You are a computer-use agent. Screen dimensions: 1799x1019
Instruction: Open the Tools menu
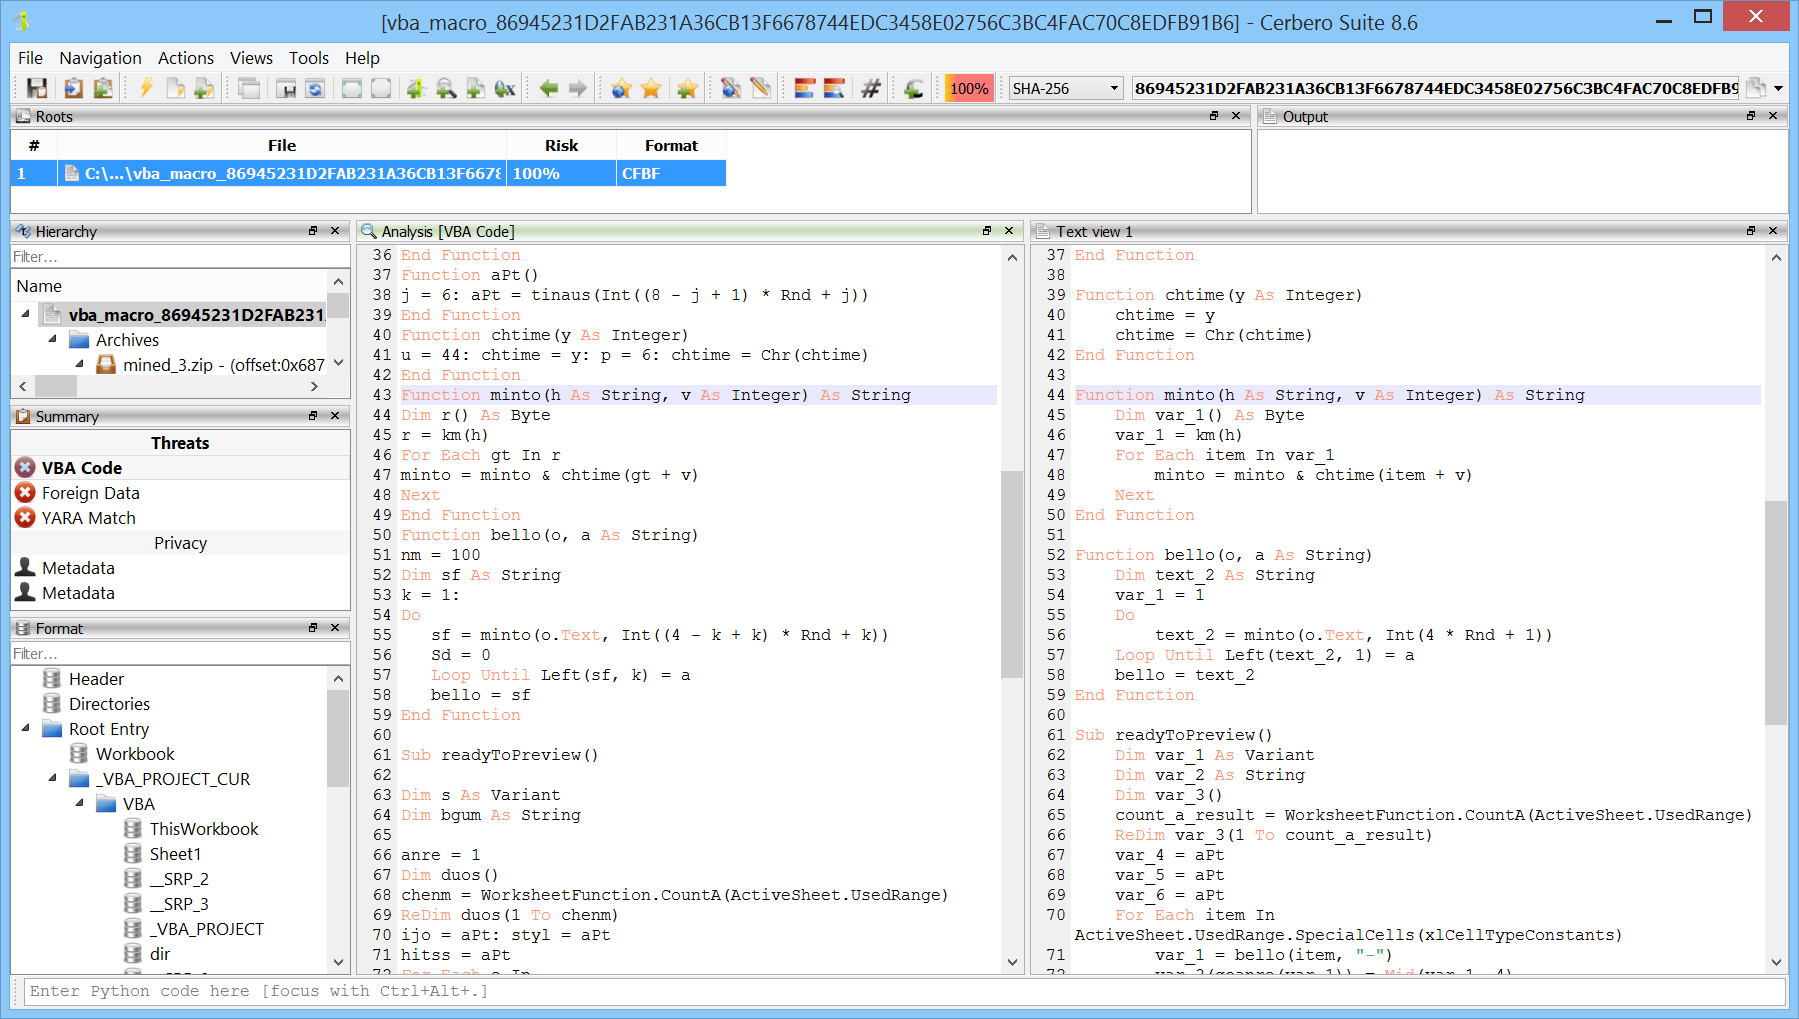308,58
